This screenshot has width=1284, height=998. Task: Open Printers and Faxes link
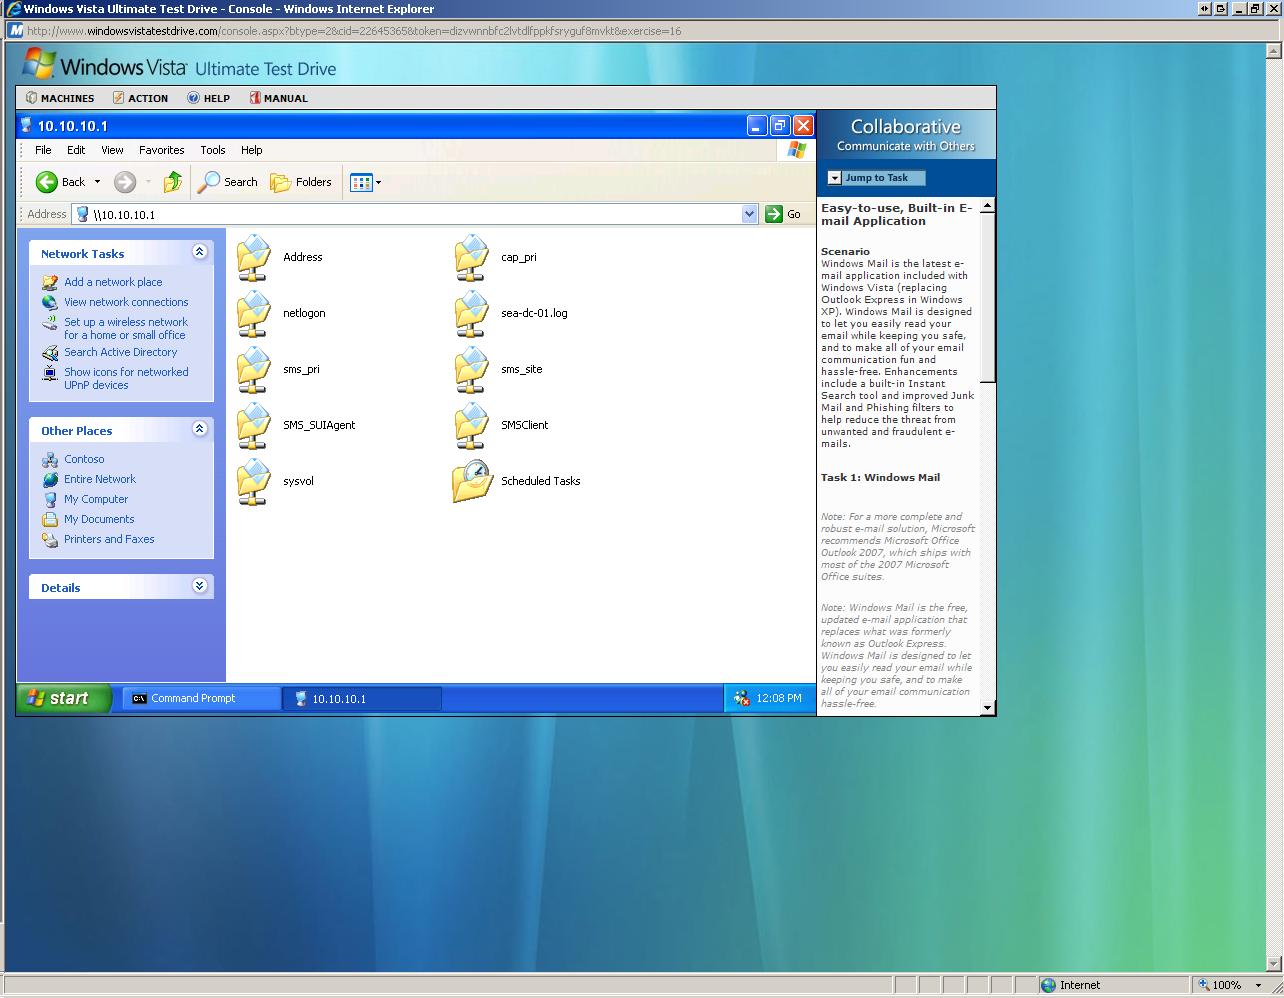tap(109, 539)
